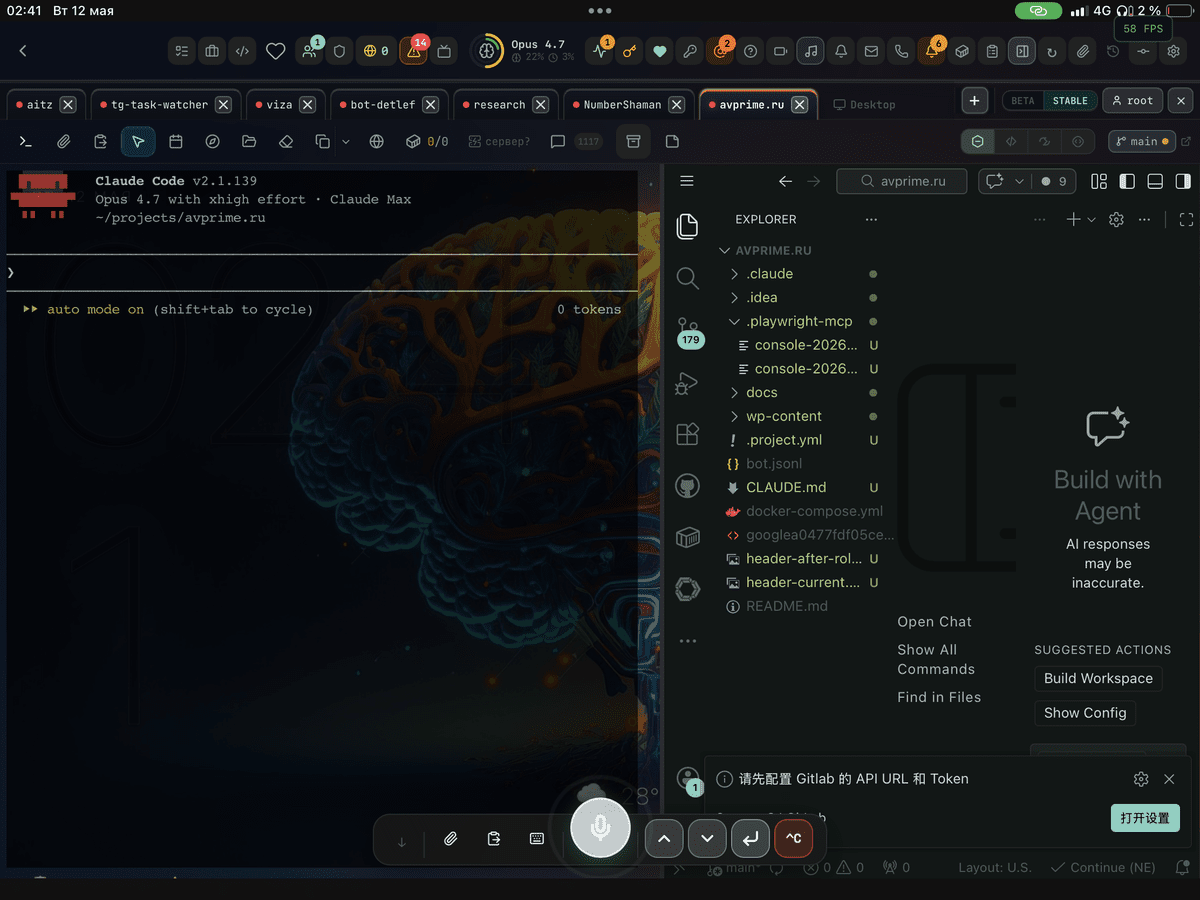Screen dimensions: 1200x900
Task: Click the activity pulse icon with the 1 badge
Action: (600, 51)
